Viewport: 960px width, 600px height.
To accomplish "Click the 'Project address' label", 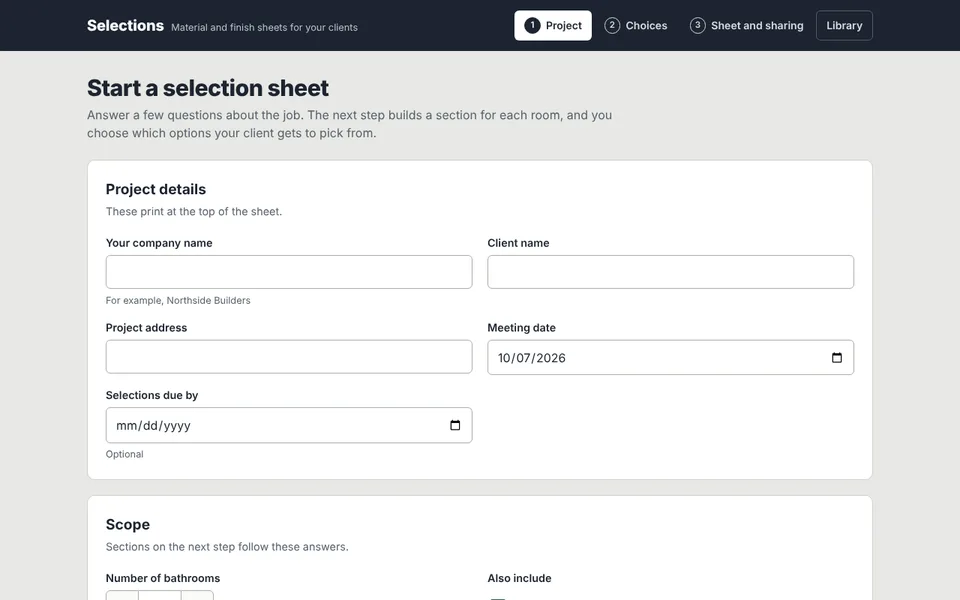I will [146, 328].
